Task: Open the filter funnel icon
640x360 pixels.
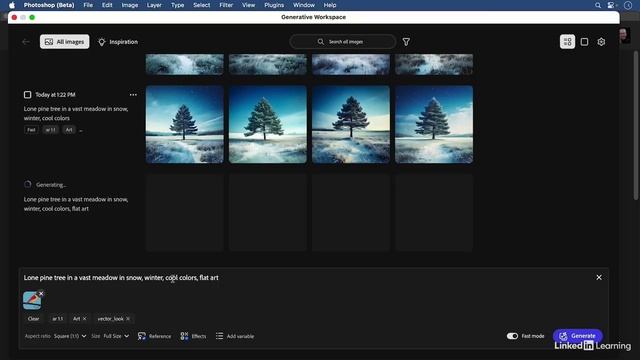Action: click(x=406, y=42)
